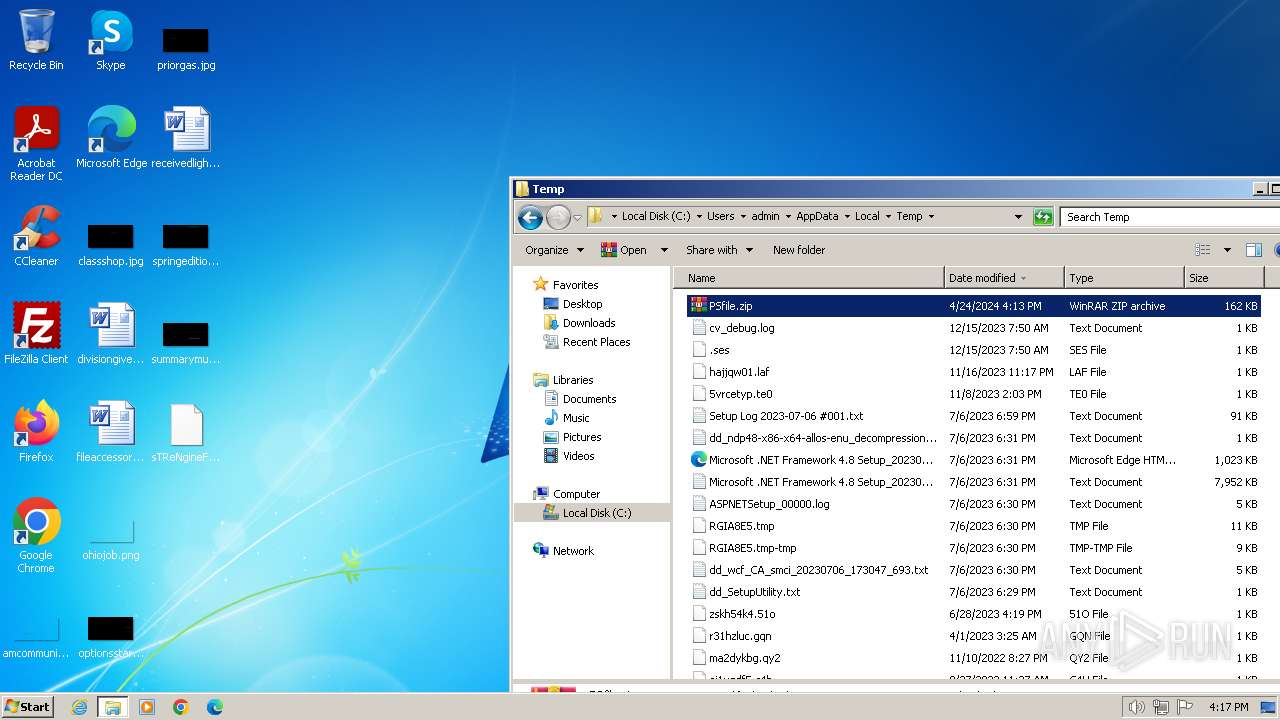Open Google Chrome desktop shortcut
The height and width of the screenshot is (720, 1280).
point(36,536)
